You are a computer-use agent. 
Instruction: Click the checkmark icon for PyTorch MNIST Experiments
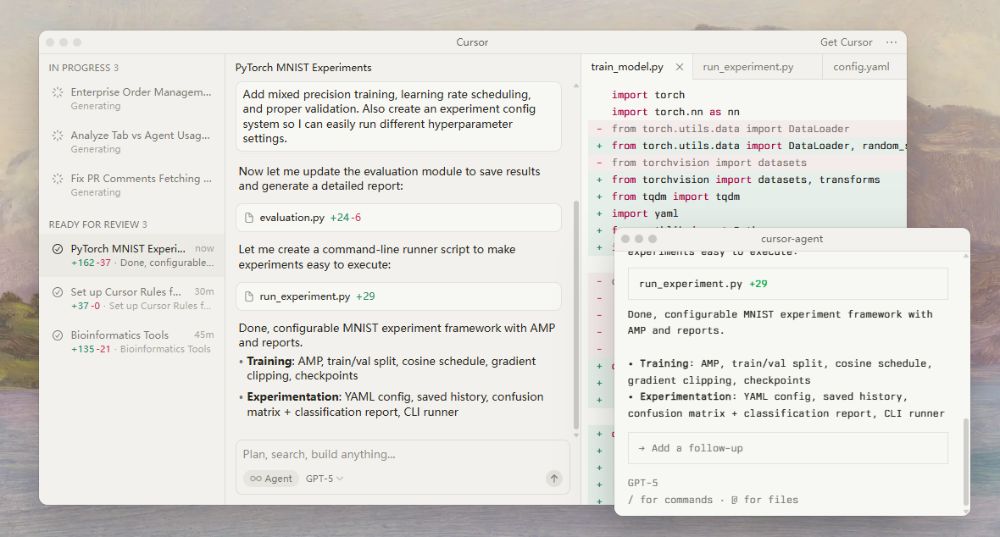(x=57, y=249)
